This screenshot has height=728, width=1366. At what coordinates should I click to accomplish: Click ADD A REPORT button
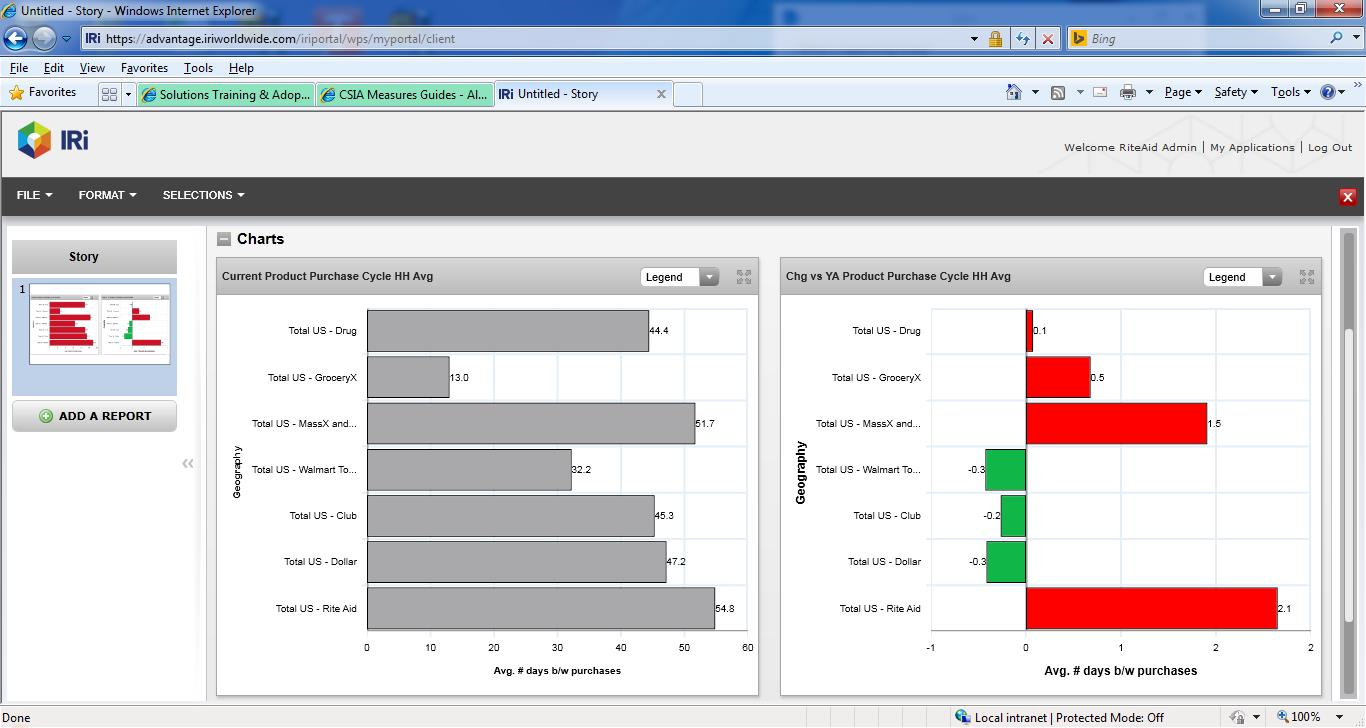click(x=94, y=416)
